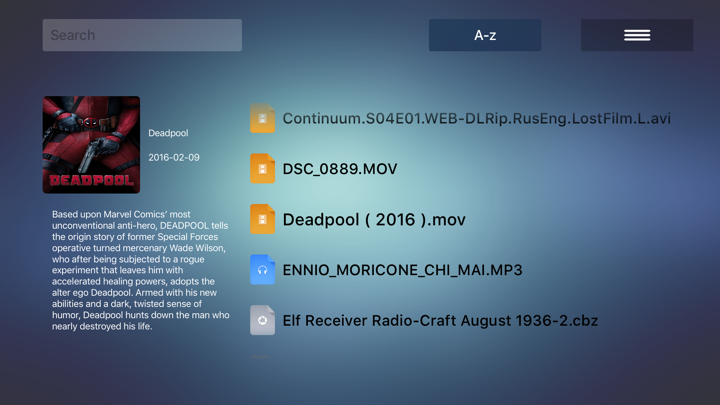Click the three-line icon in dark button
Image resolution: width=720 pixels, height=405 pixels.
click(637, 35)
